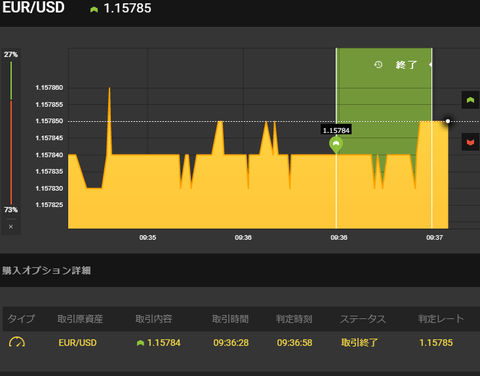The height and width of the screenshot is (376, 480).
Task: Click the speedometer type icon in the trade row
Action: click(x=17, y=342)
